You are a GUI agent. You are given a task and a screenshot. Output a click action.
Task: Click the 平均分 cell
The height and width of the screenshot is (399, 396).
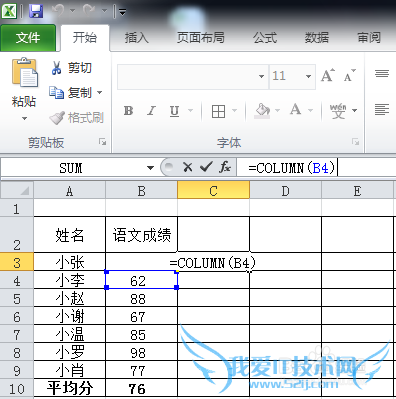click(x=69, y=388)
